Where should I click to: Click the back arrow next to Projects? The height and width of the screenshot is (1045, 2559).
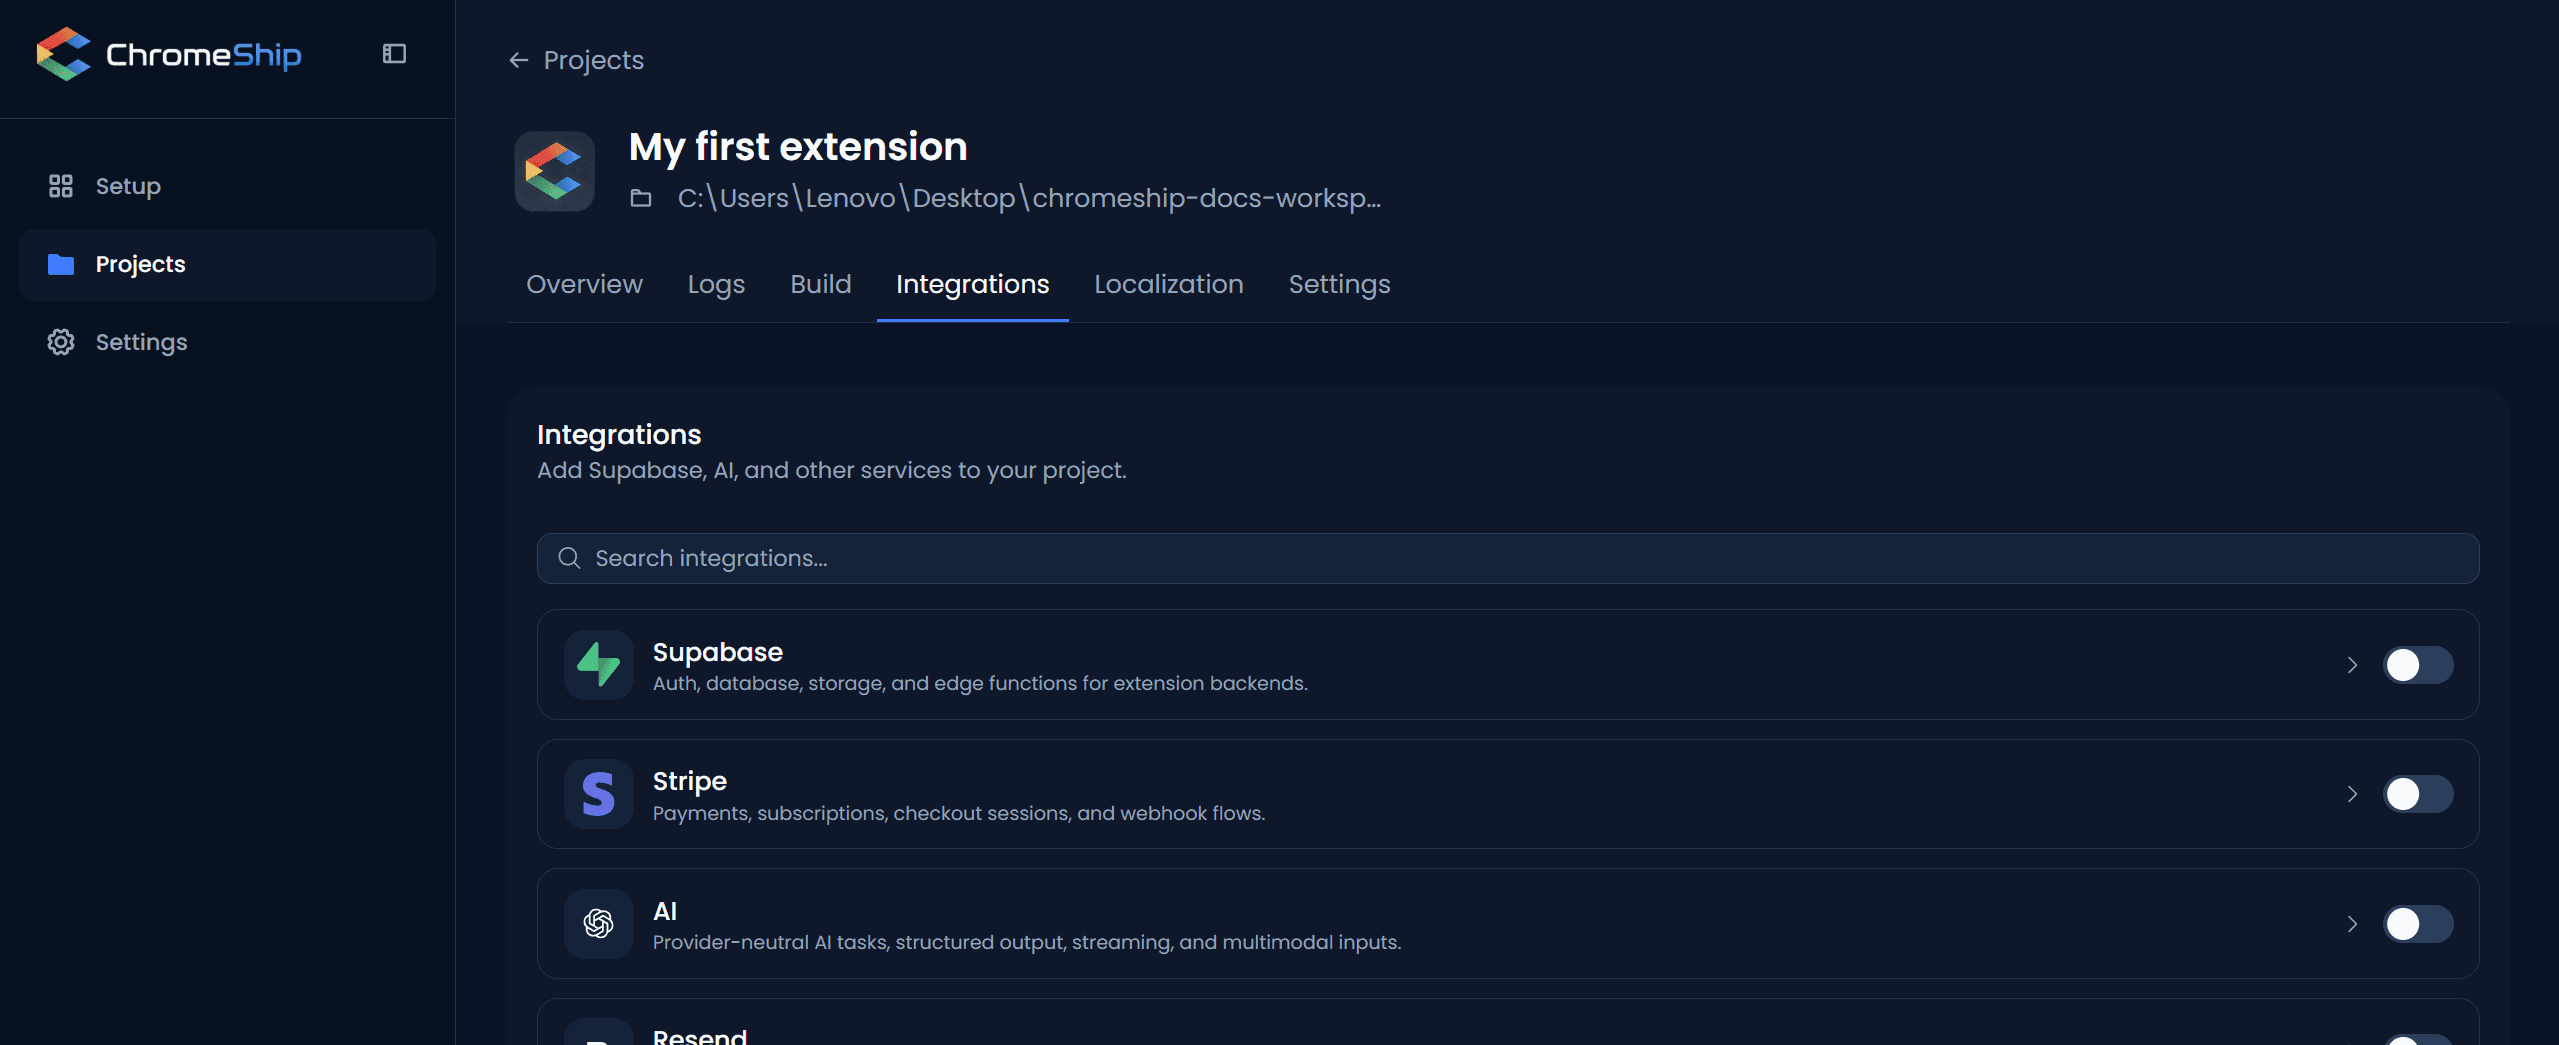[518, 60]
